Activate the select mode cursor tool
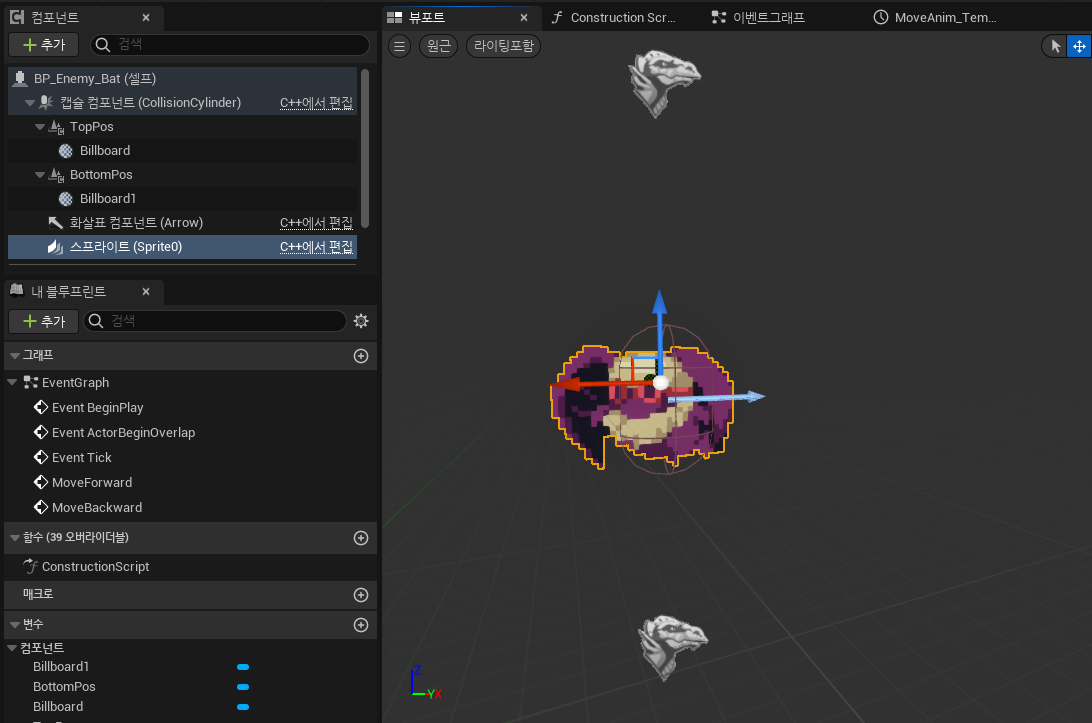This screenshot has width=1092, height=723. (1056, 46)
